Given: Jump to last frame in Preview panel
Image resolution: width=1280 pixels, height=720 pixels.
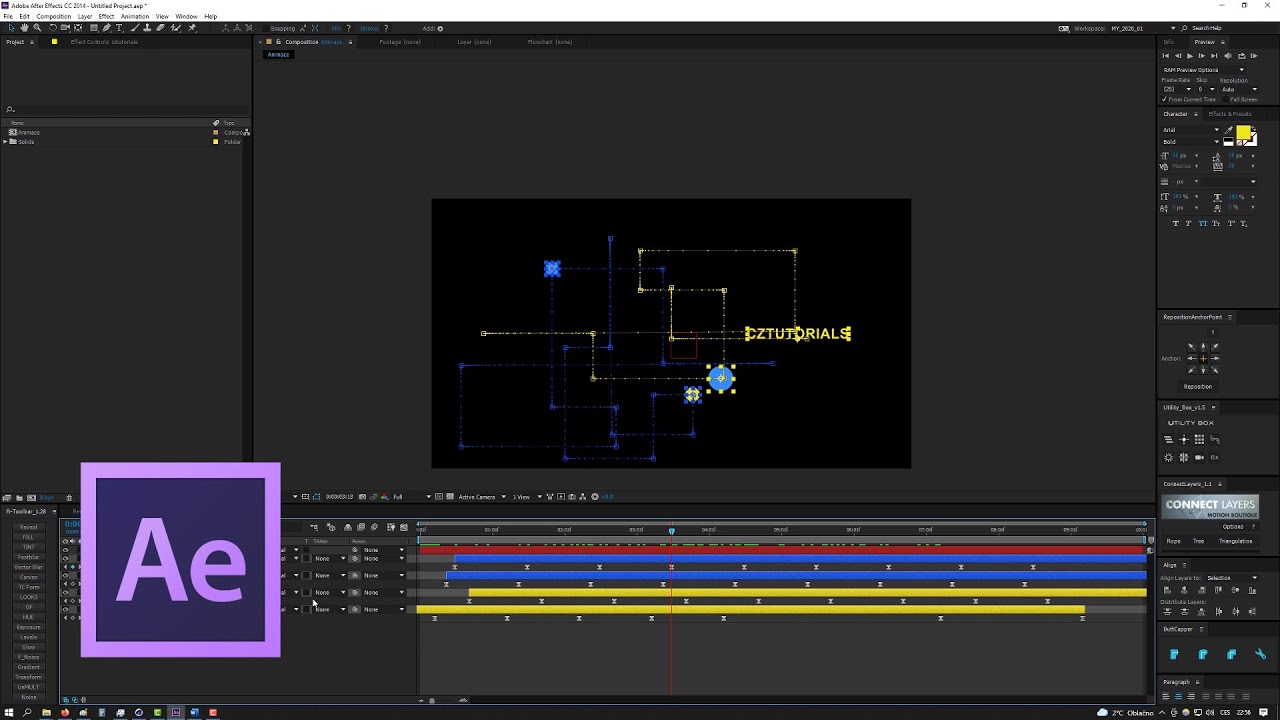Looking at the screenshot, I should pyautogui.click(x=1214, y=56).
